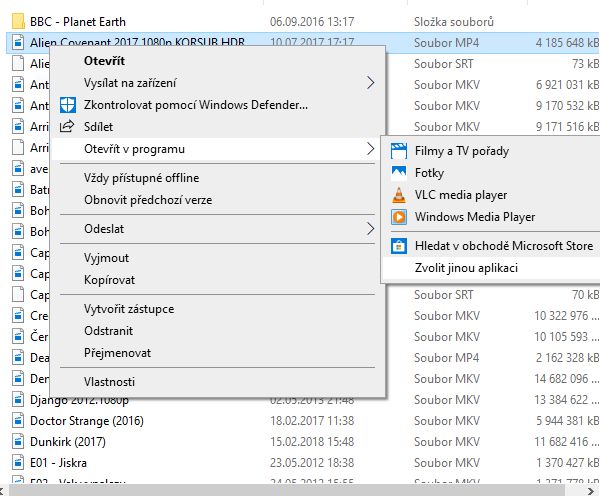Click the horizontal scrollbar track
The image size is (600, 496).
pyautogui.click(x=287, y=490)
